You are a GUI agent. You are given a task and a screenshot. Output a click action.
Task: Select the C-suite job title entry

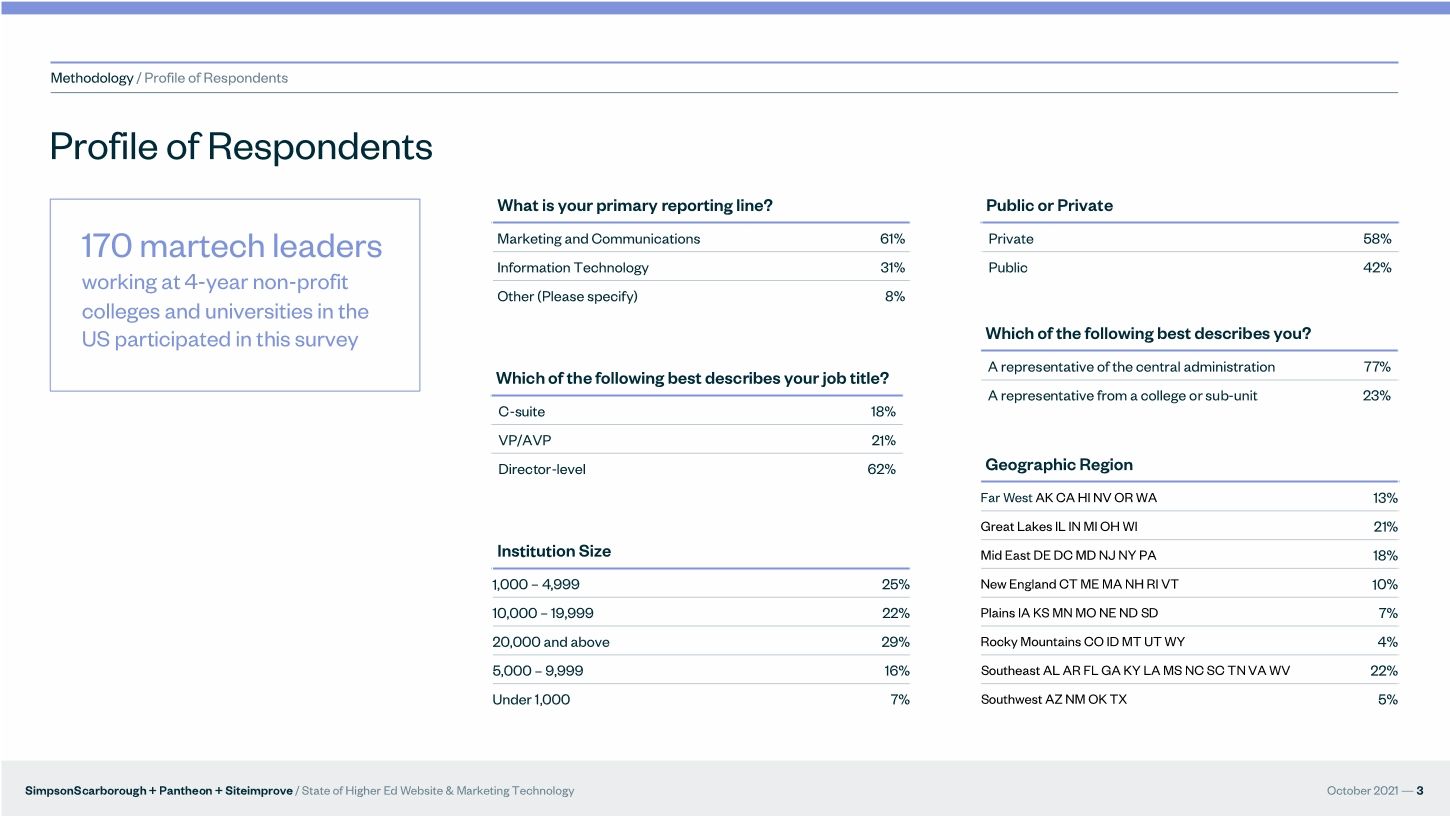[x=521, y=411]
